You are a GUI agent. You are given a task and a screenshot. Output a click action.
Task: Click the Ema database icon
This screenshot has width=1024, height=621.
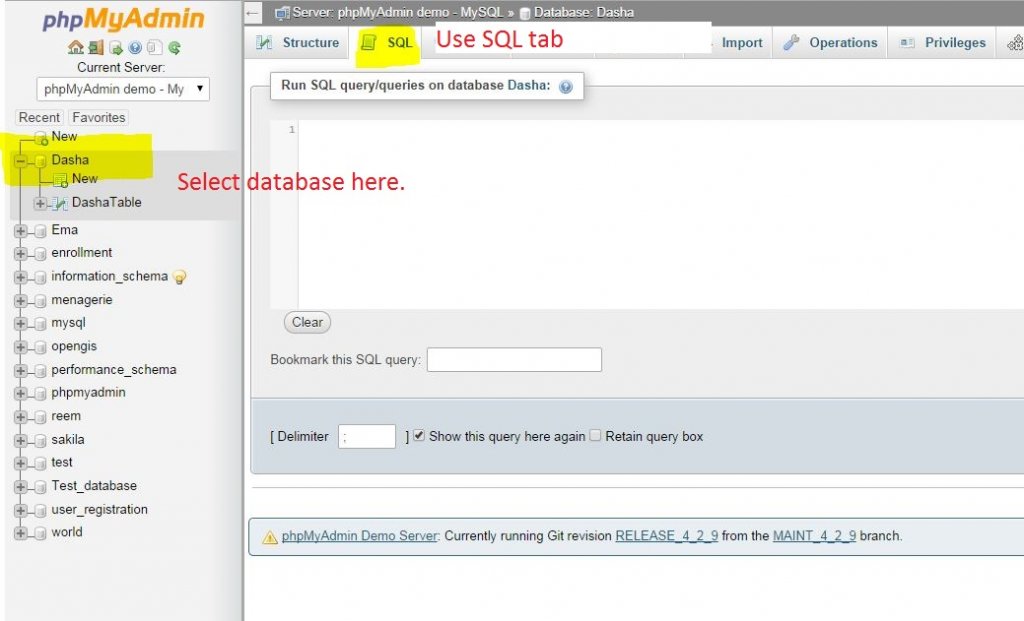pos(40,231)
